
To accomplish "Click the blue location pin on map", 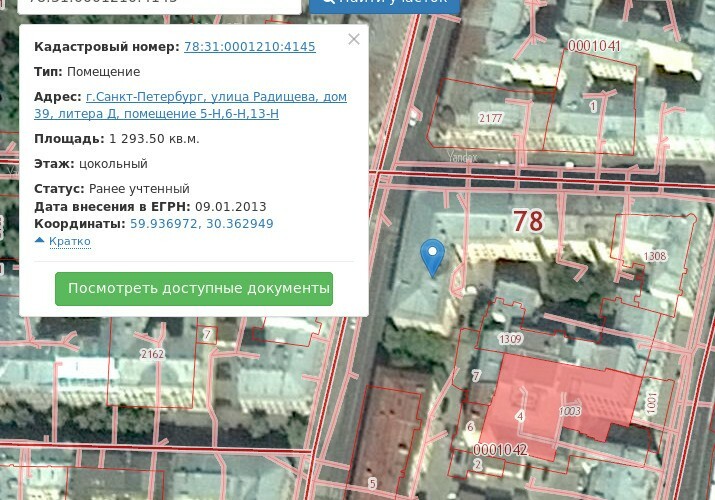I will 432,256.
